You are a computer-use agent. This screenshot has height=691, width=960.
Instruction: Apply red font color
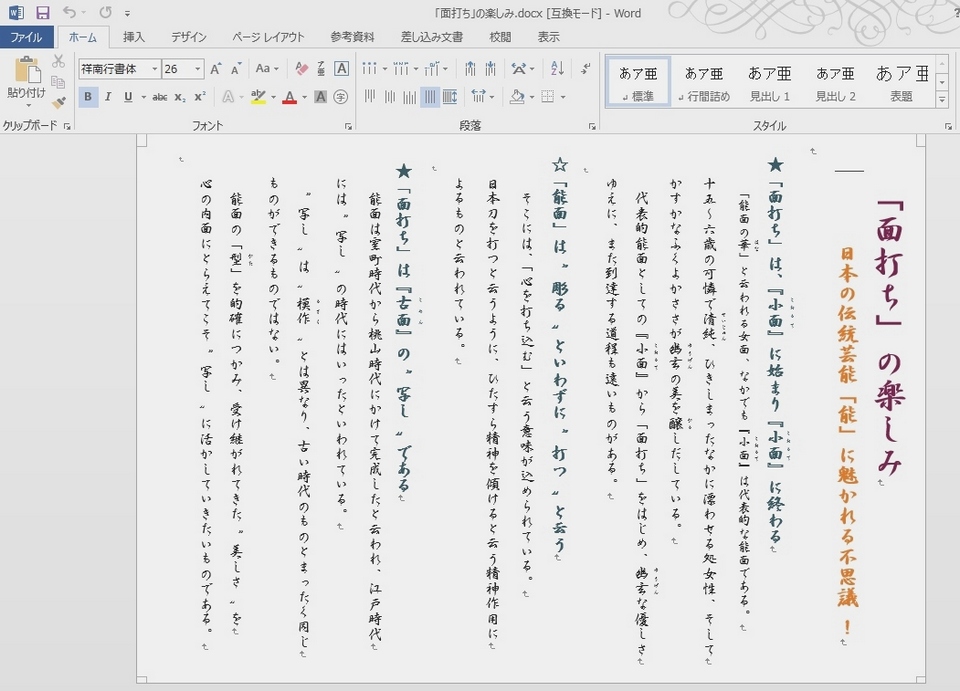click(x=290, y=97)
